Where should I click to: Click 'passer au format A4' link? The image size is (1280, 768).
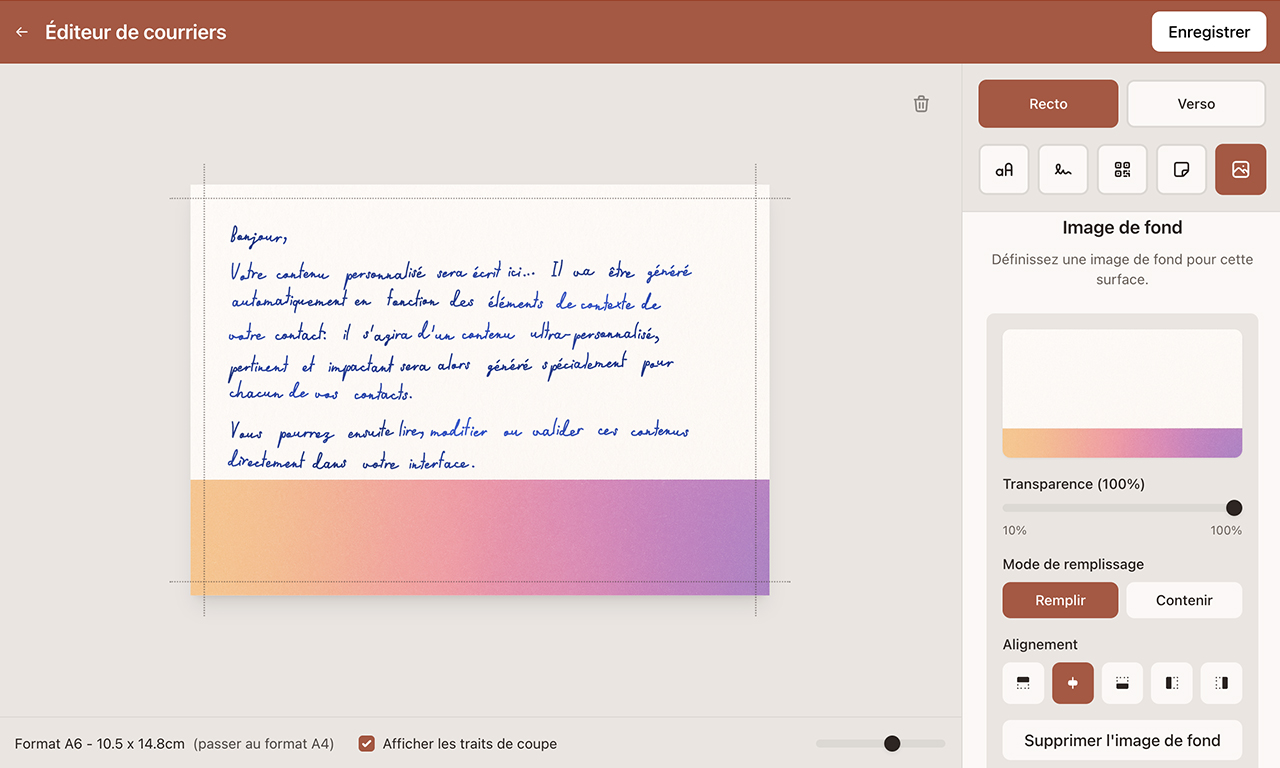click(266, 743)
